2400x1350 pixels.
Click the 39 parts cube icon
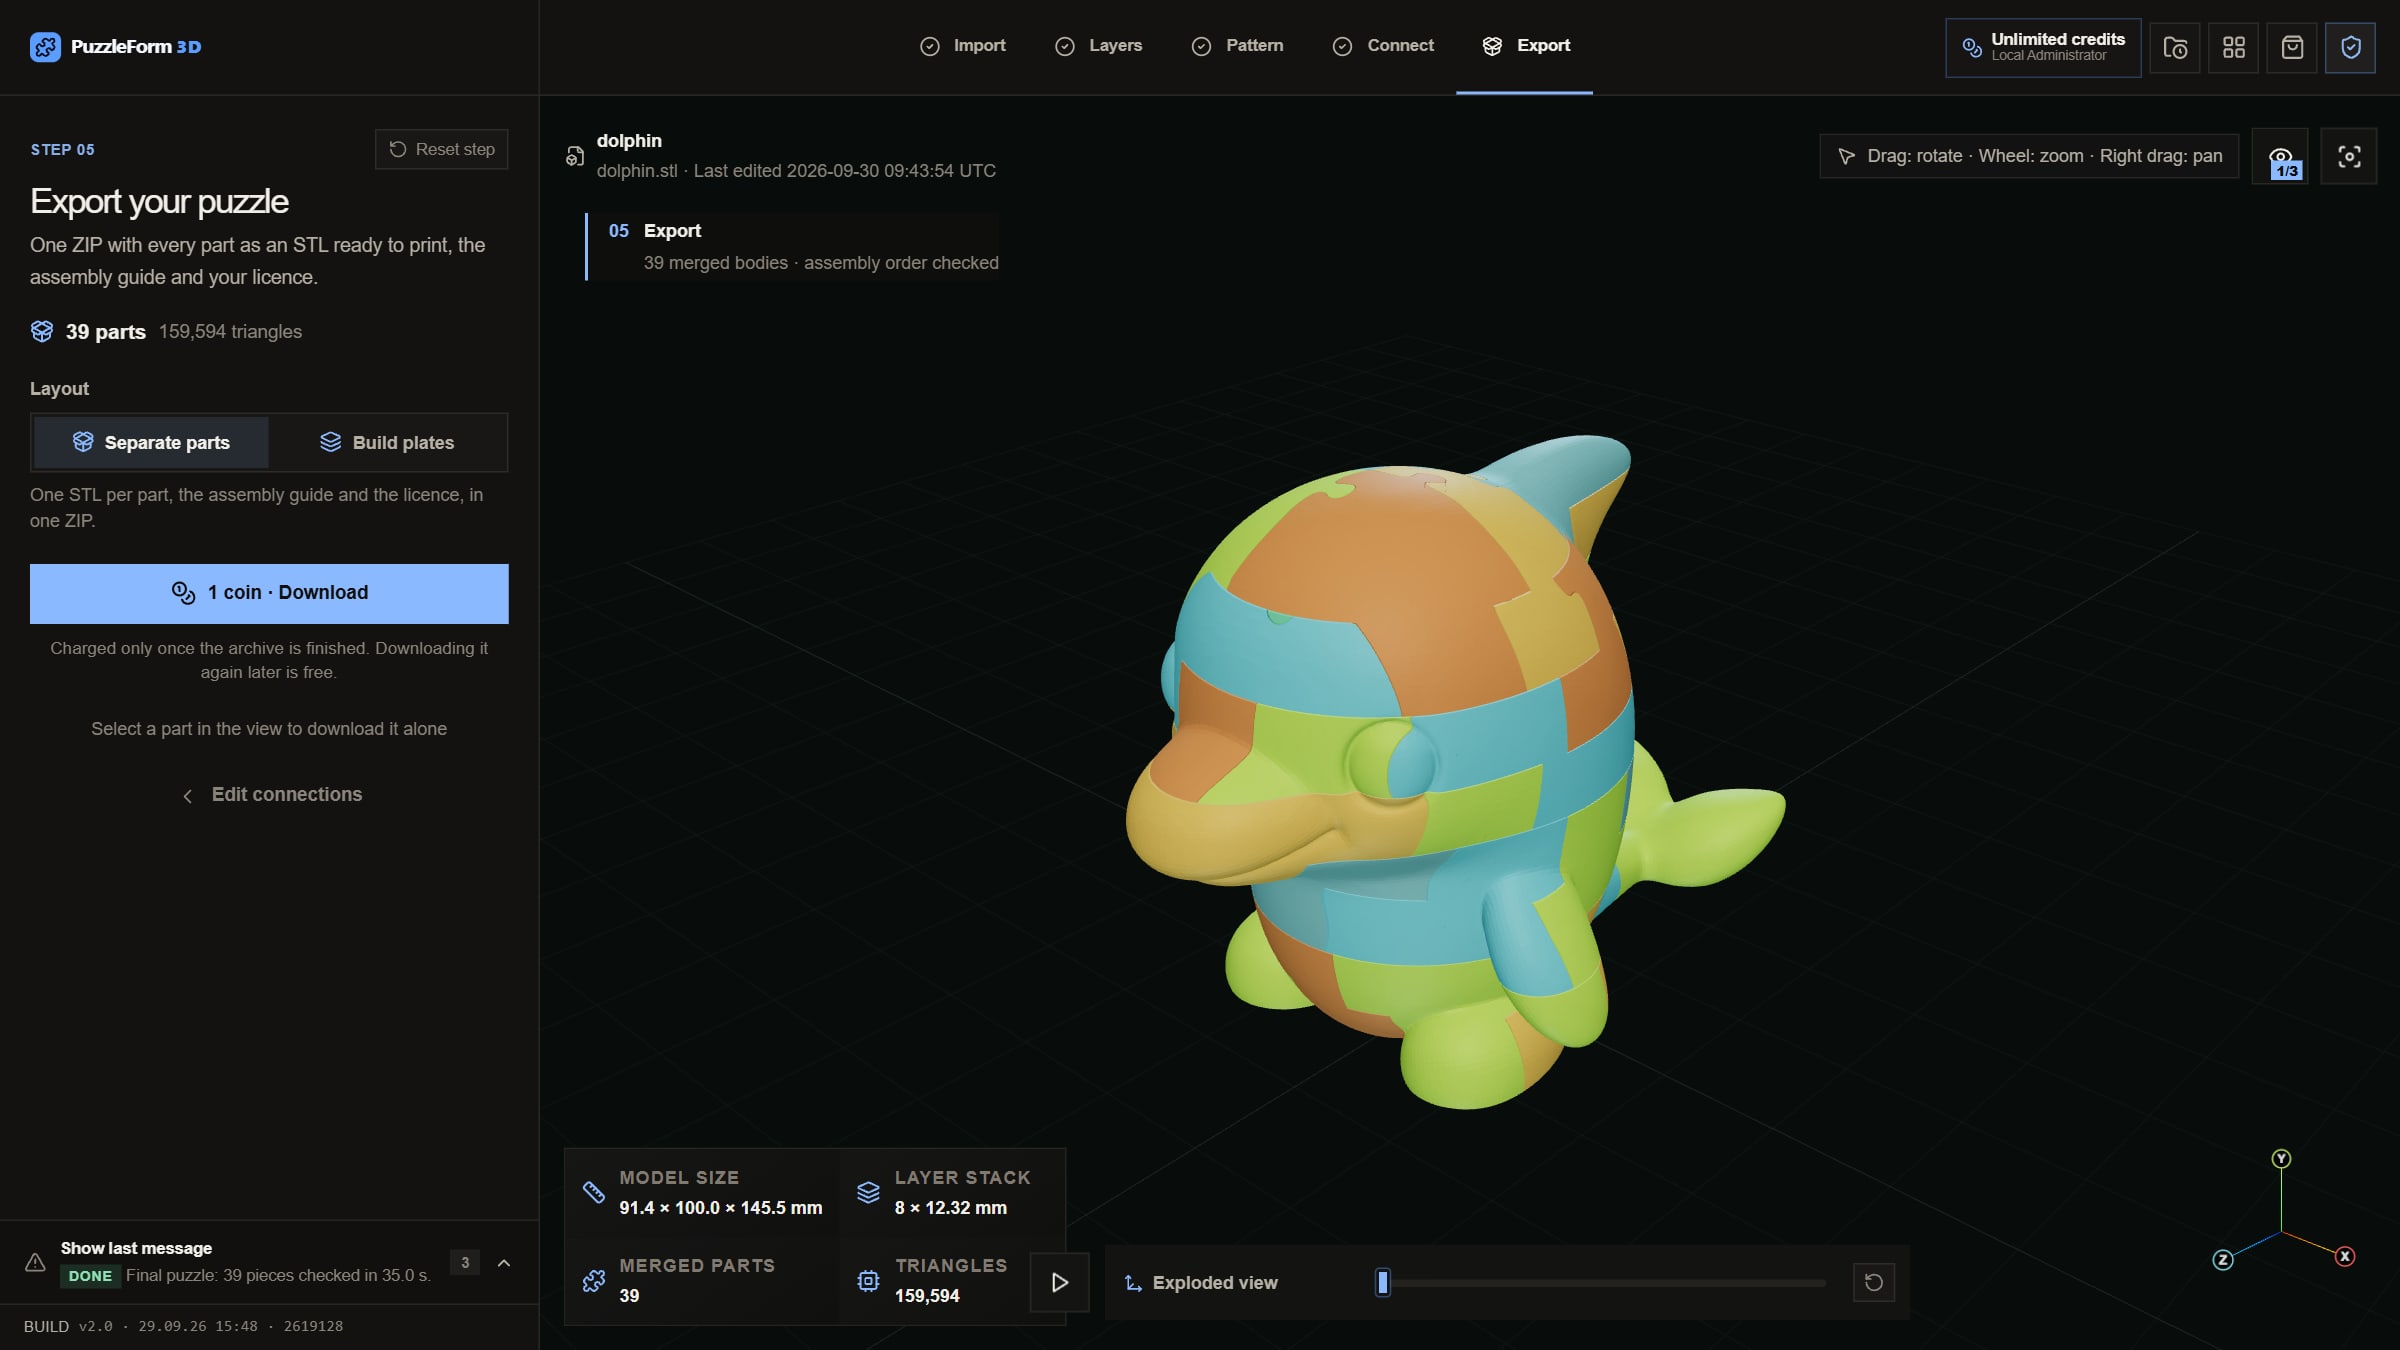click(42, 331)
